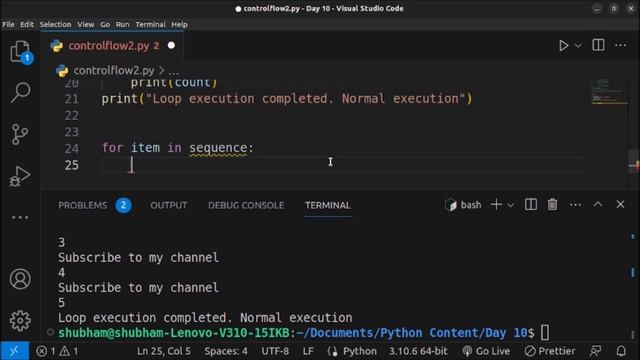Open the Edit menu
Viewport: 640px width, 360px height.
coord(27,24)
